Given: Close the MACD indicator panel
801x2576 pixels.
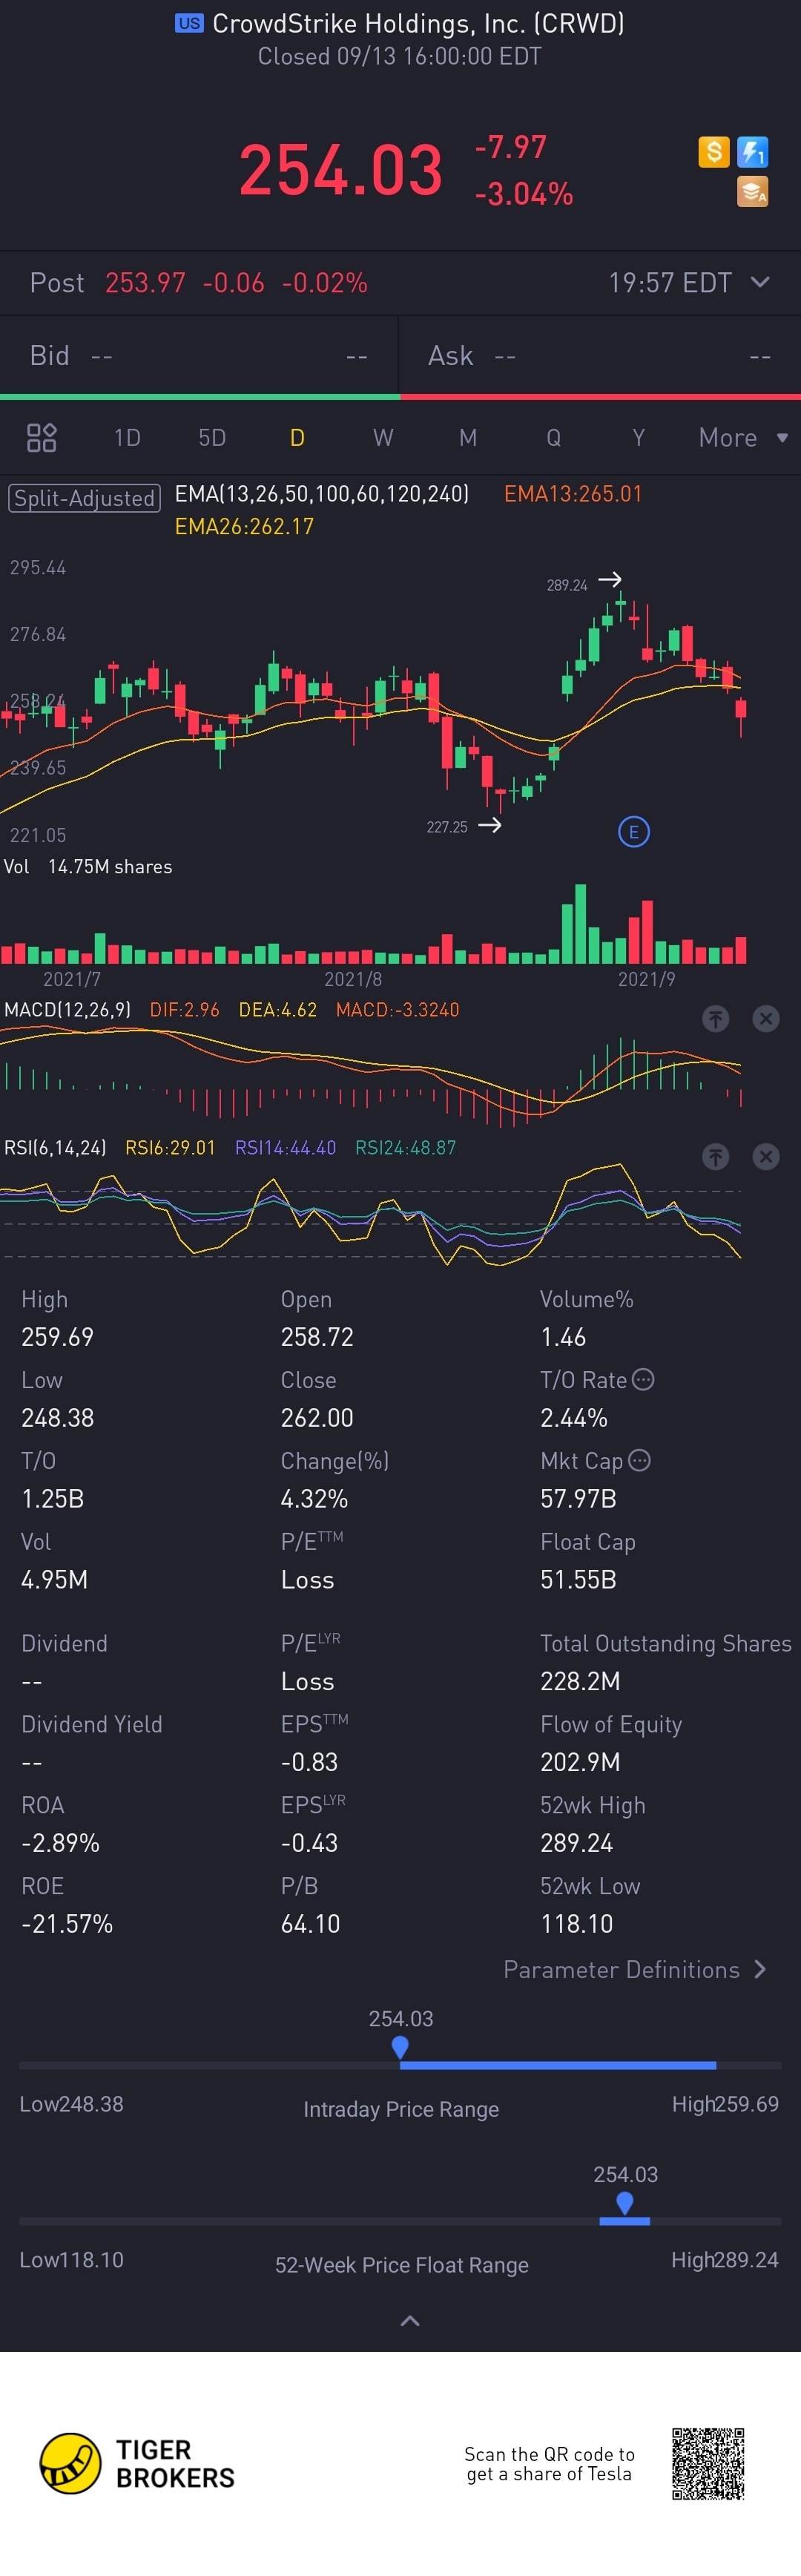Looking at the screenshot, I should (x=765, y=1018).
